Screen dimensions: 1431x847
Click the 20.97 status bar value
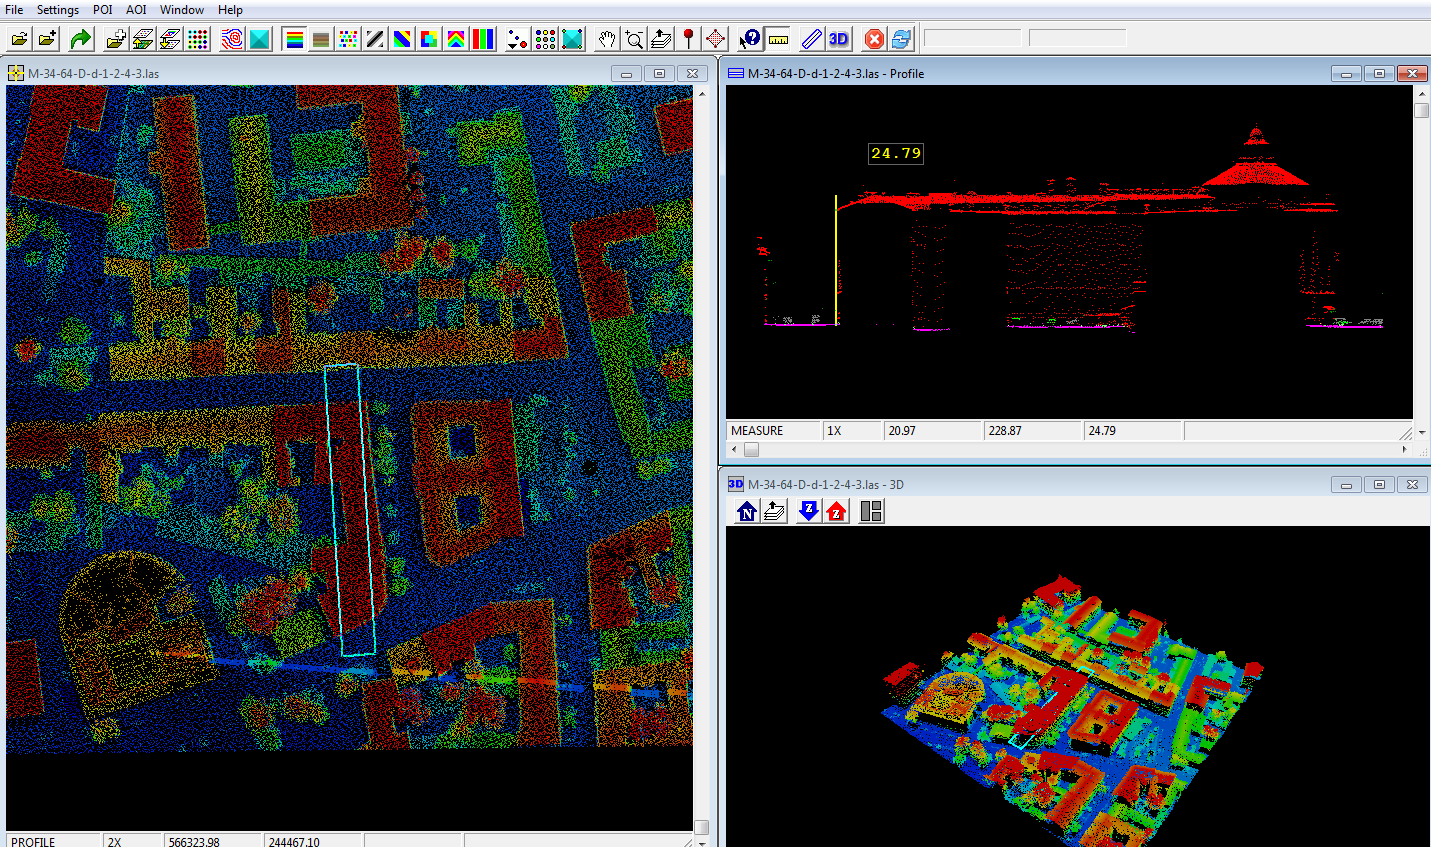pos(933,431)
